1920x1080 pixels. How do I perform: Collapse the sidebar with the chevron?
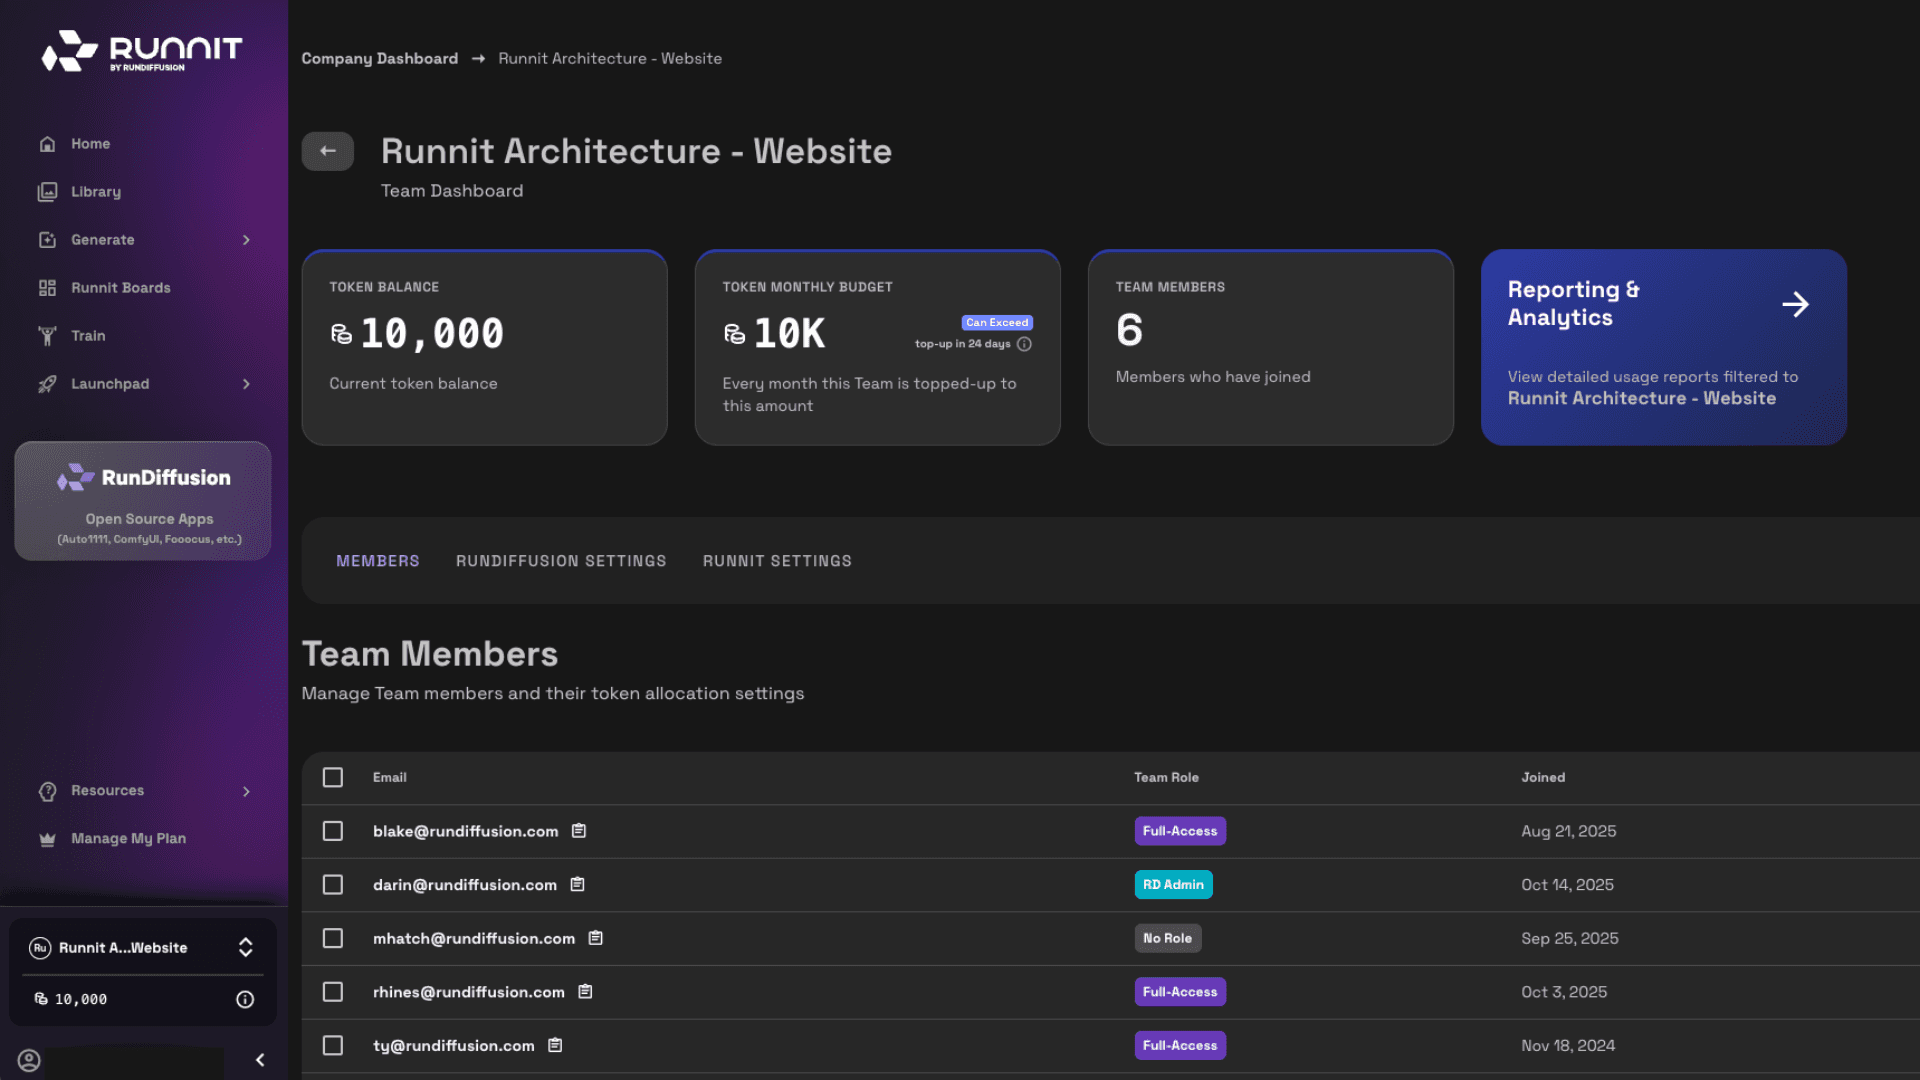260,1060
